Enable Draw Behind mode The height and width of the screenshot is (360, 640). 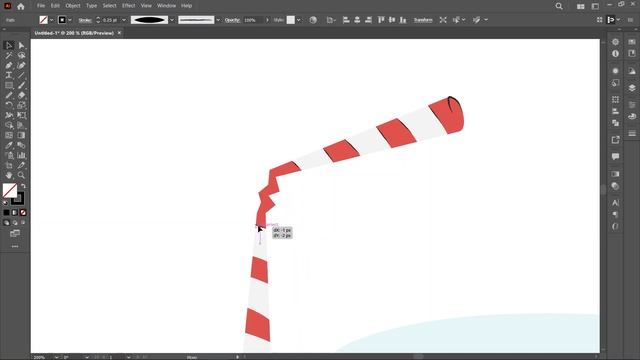pos(15,223)
